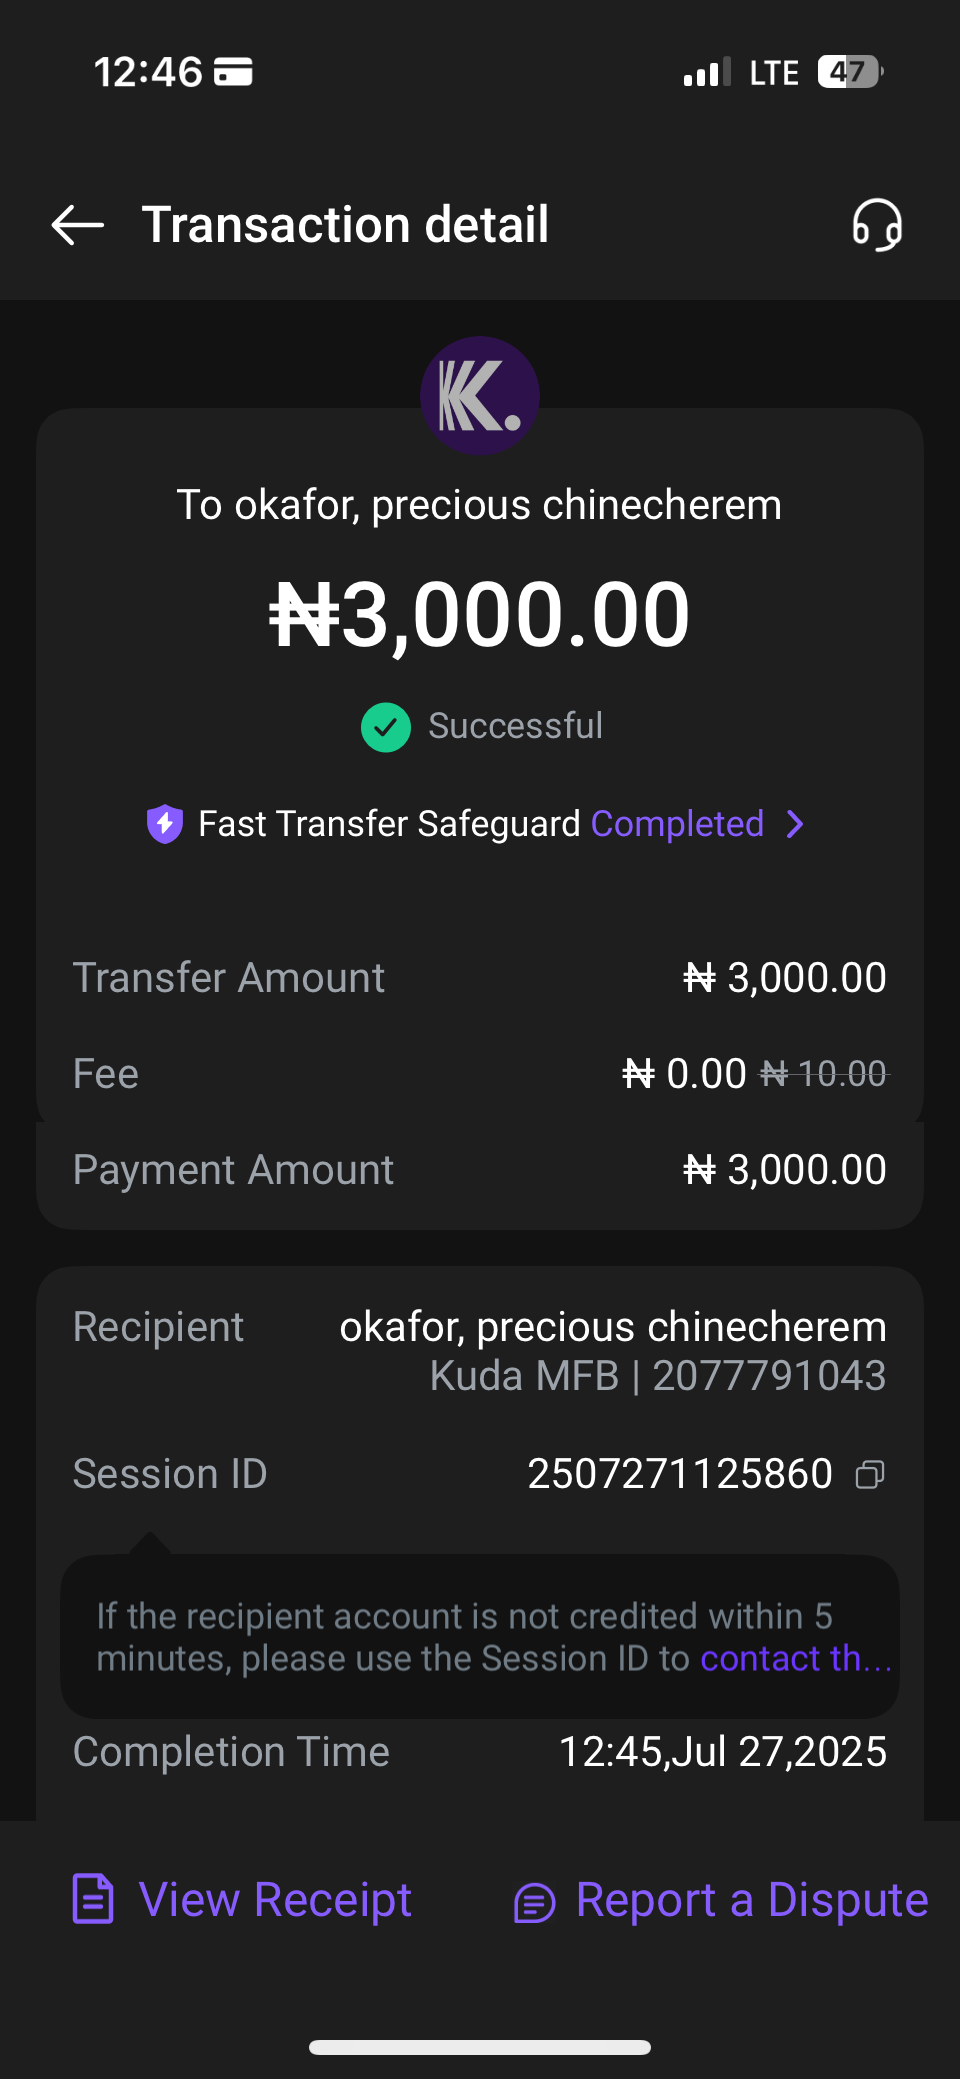Tap the Kuda bank logo
960x2079 pixels.
coord(480,396)
